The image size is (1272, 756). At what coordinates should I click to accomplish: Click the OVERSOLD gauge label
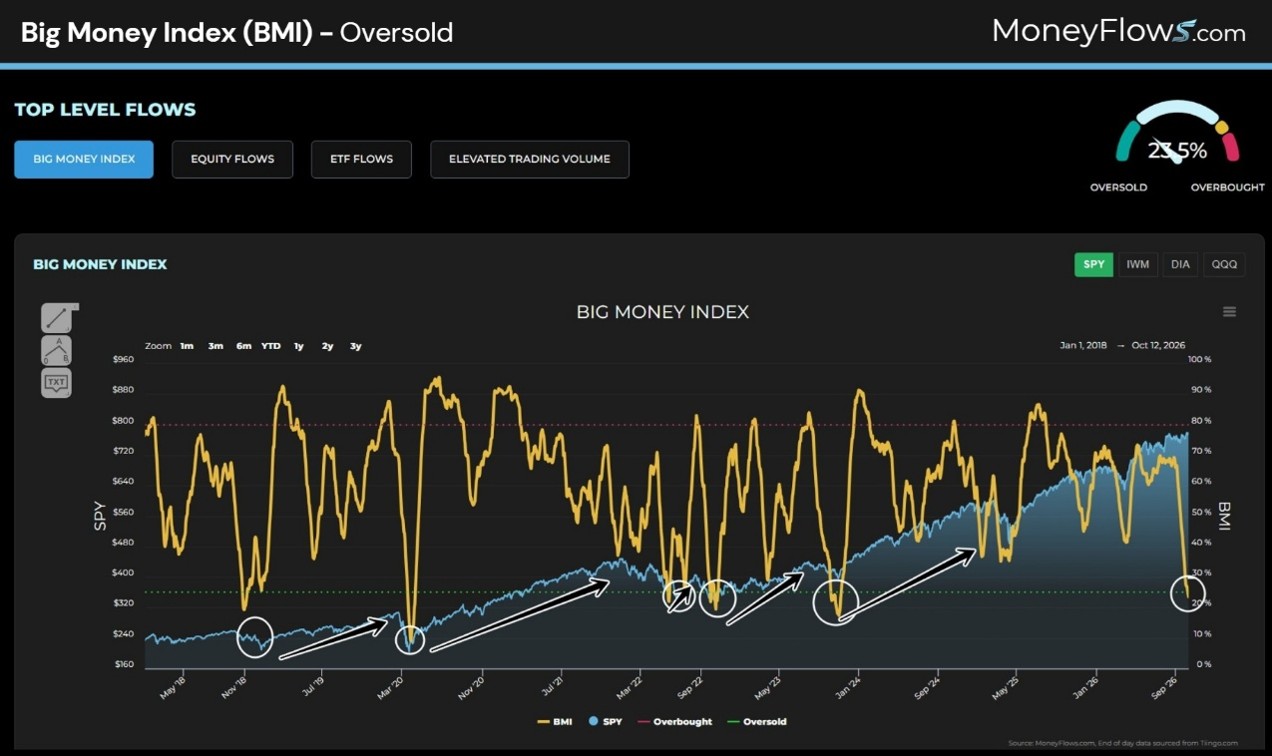click(1119, 188)
